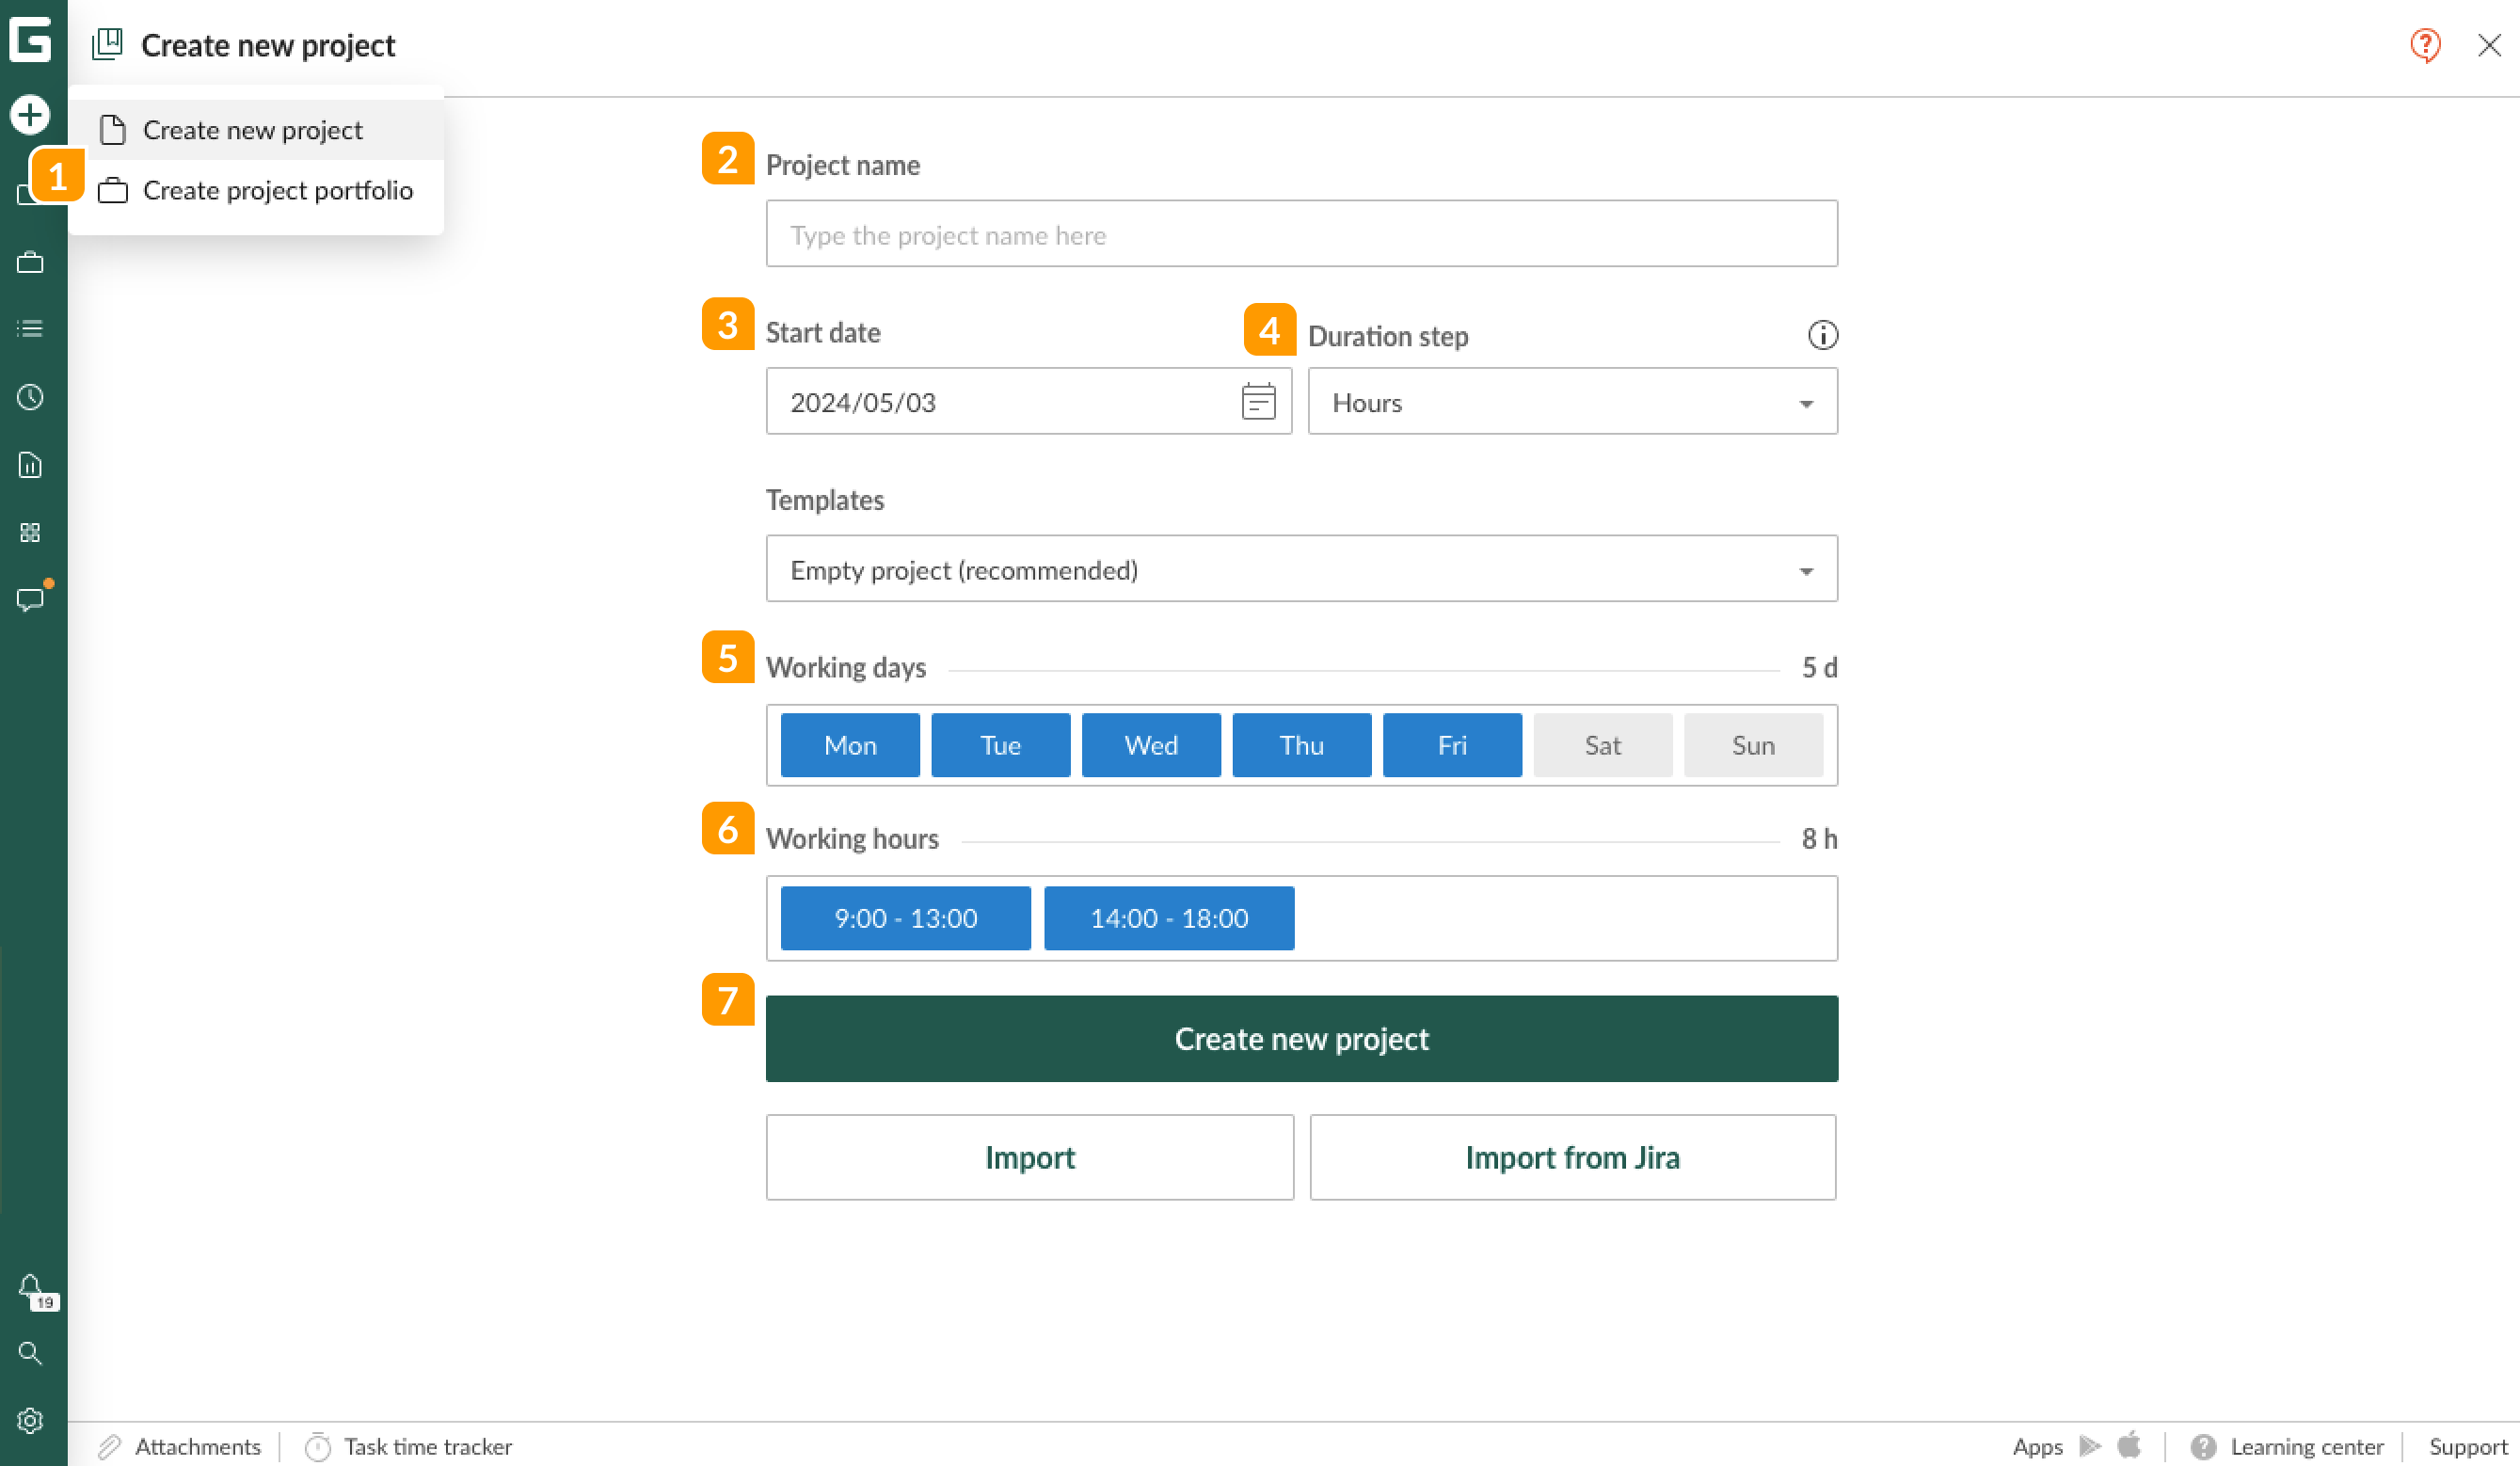Open the comments chat bubble icon
This screenshot has width=2520, height=1466.
point(30,599)
